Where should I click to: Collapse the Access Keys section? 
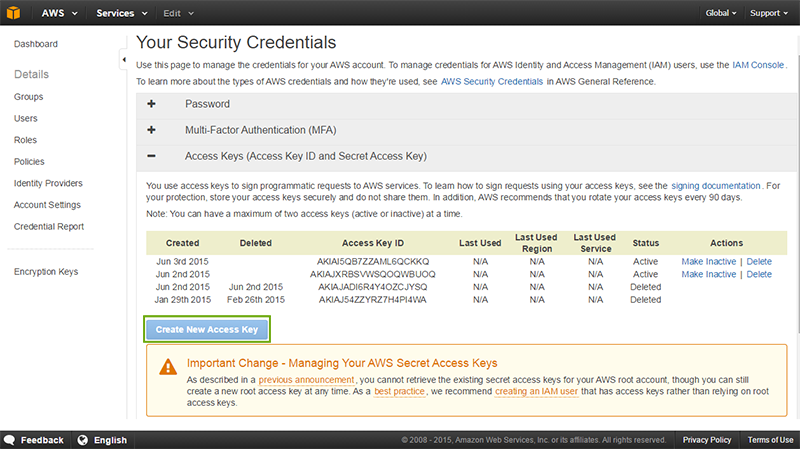click(151, 156)
